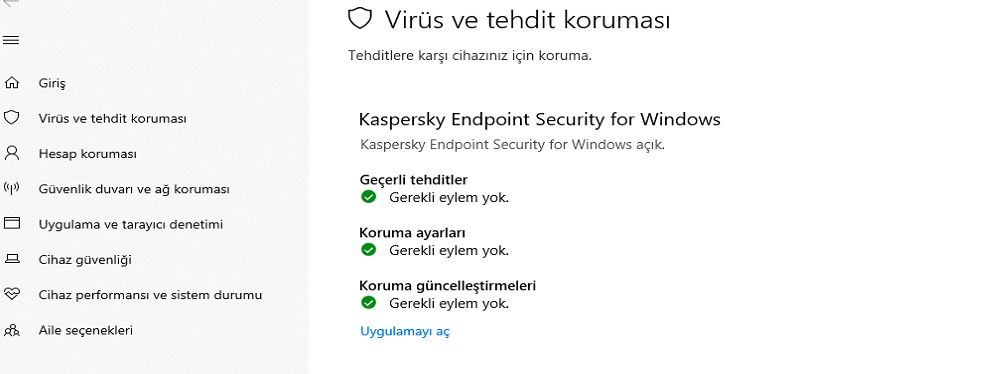Toggle the hamburger navigation menu
The image size is (1001, 374).
click(11, 41)
